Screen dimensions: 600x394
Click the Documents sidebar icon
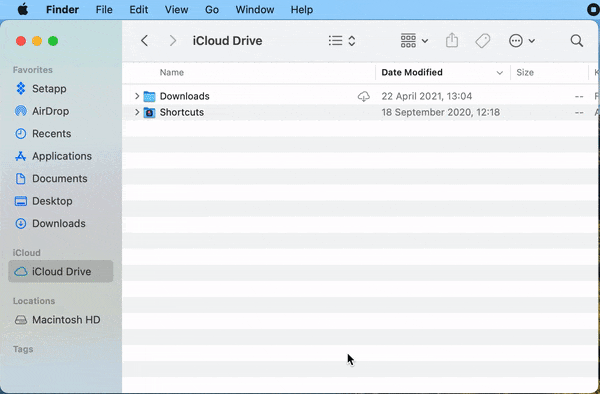[21, 179]
